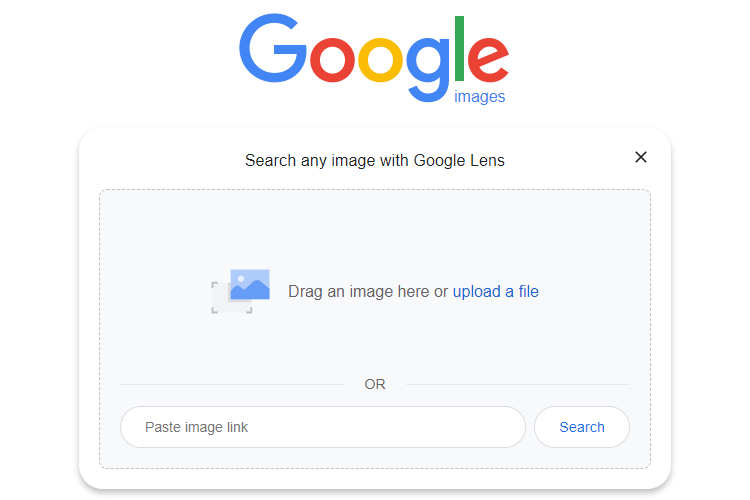The width and height of the screenshot is (750, 500).
Task: Click the "Drag an image here or" text
Action: click(x=368, y=291)
